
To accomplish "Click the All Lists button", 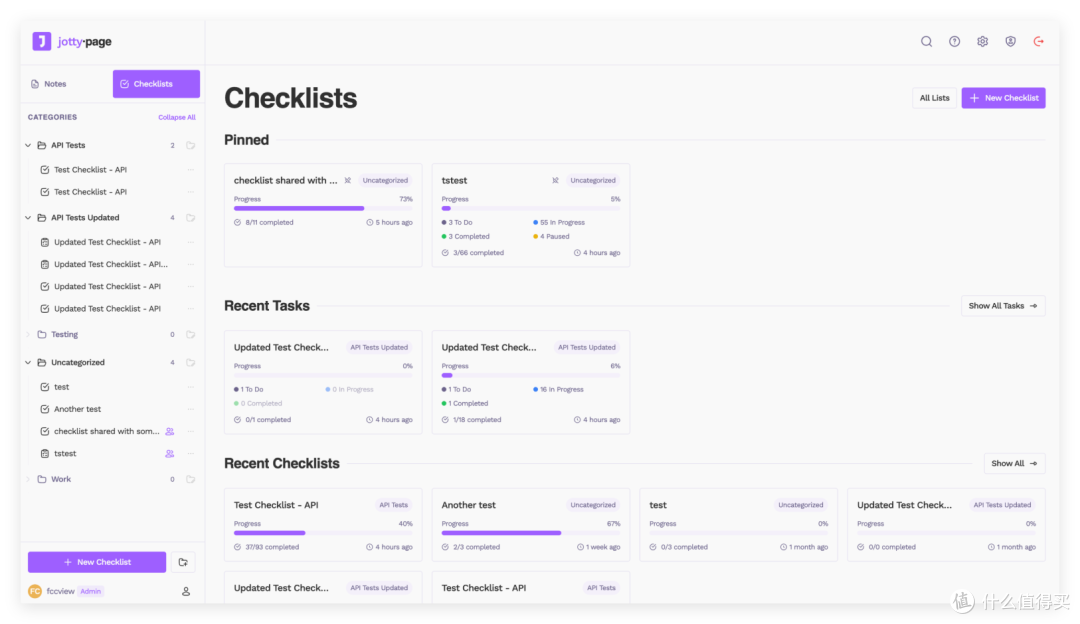I will click(934, 98).
